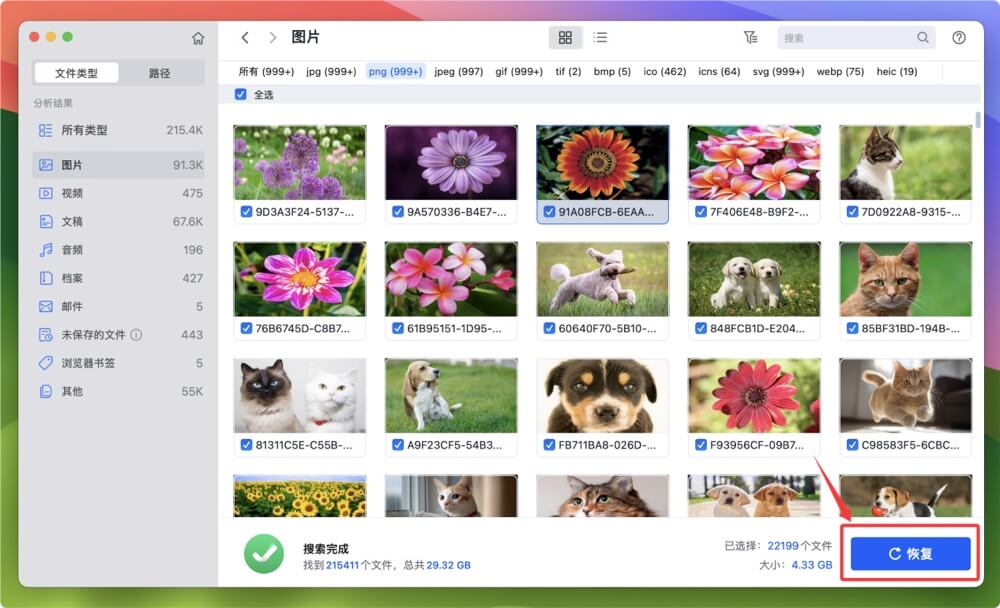Uncheck the 9D3A3F24 purple flower image
This screenshot has width=1000, height=608.
click(247, 211)
